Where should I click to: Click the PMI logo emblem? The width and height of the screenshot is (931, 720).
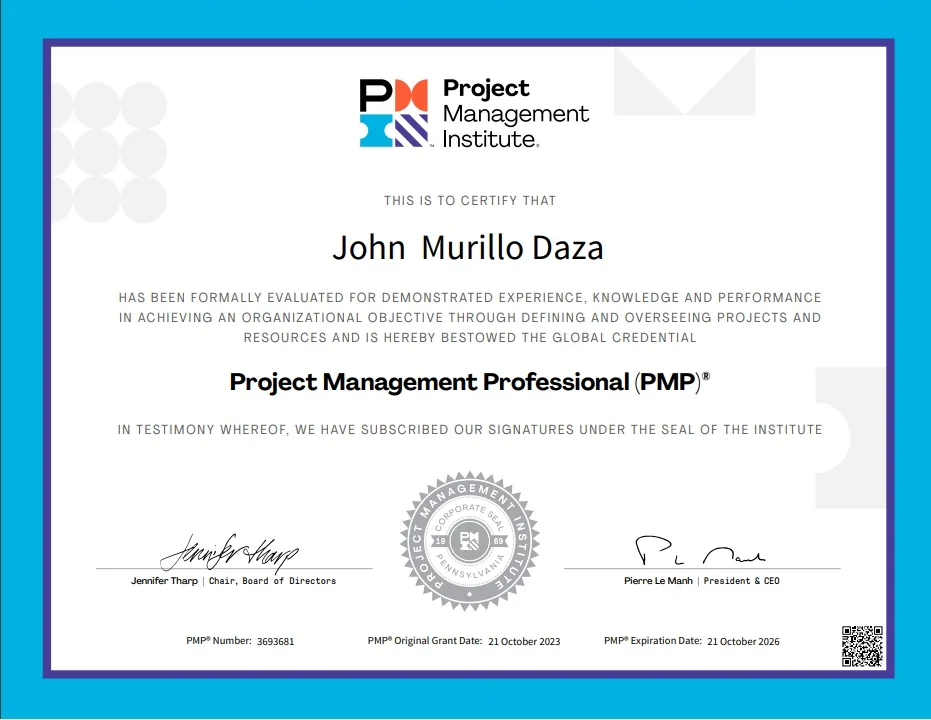394,113
